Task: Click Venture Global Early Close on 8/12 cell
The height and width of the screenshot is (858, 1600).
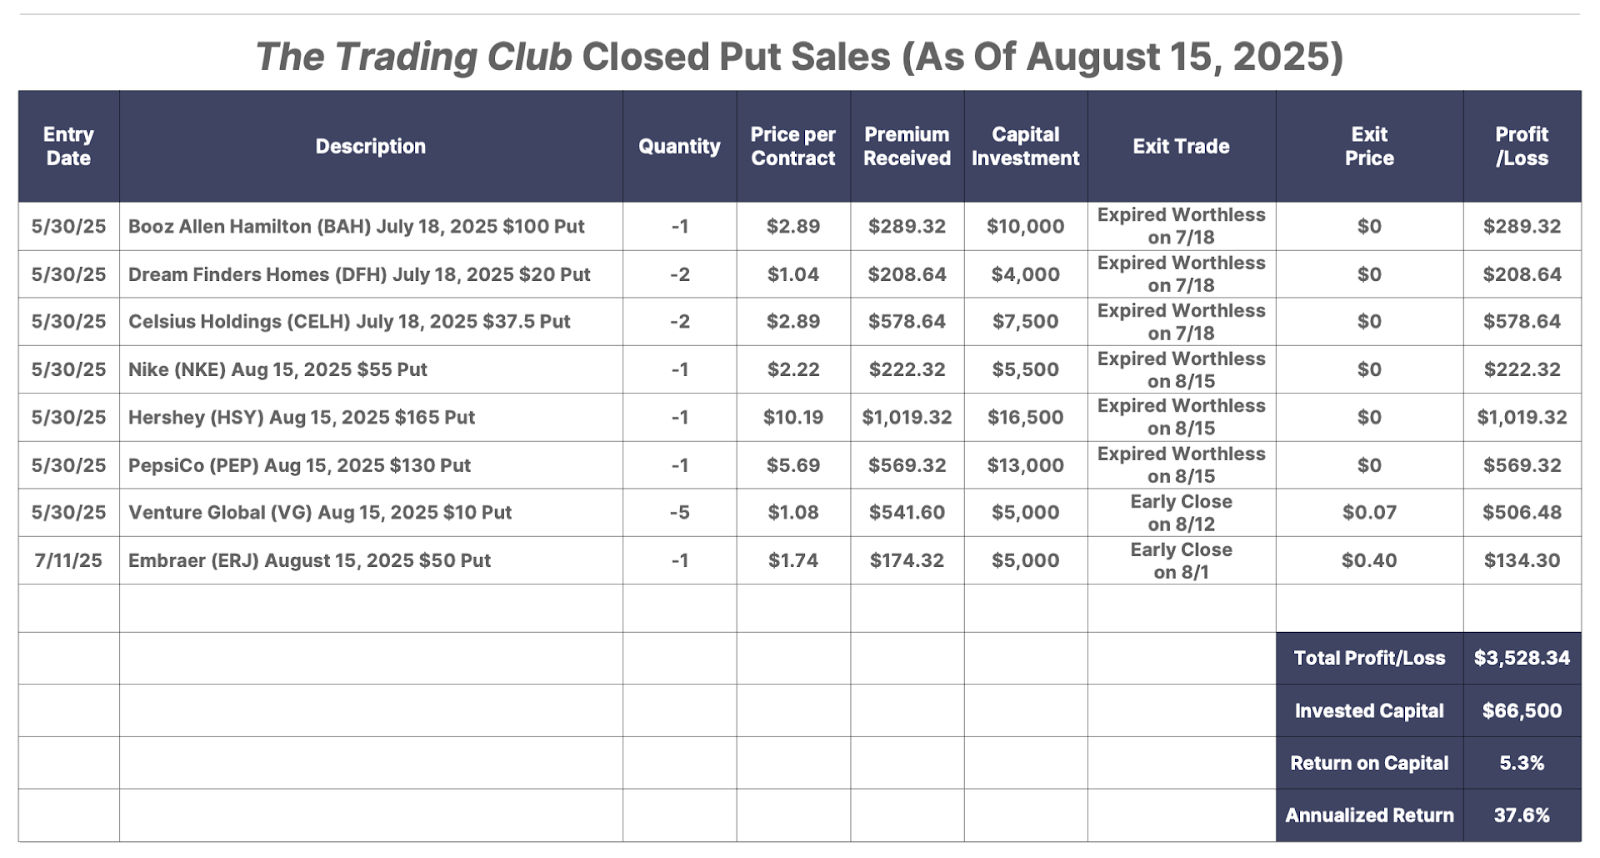Action: pos(1181,512)
